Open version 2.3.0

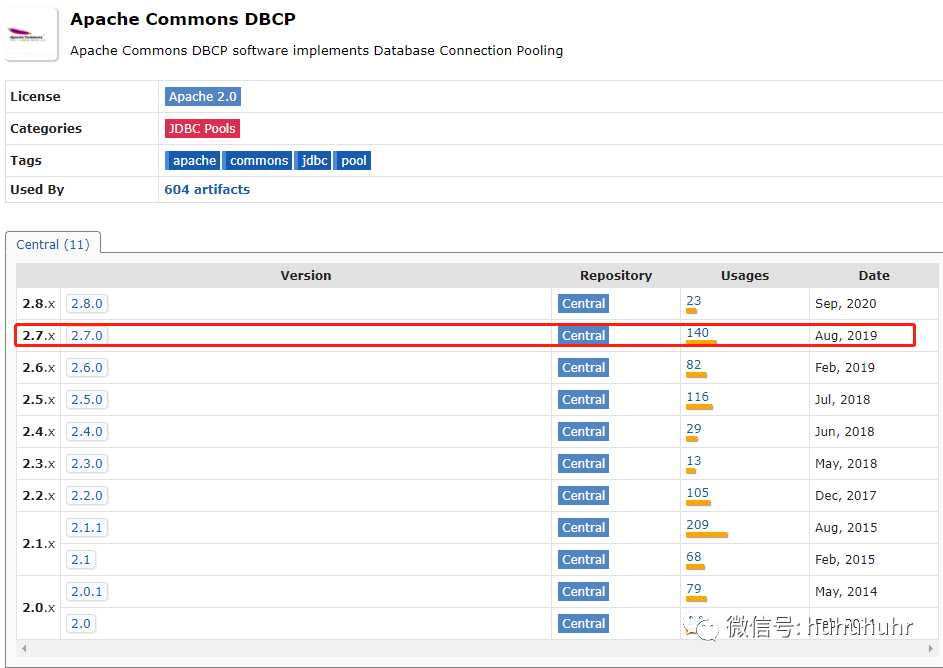click(87, 464)
